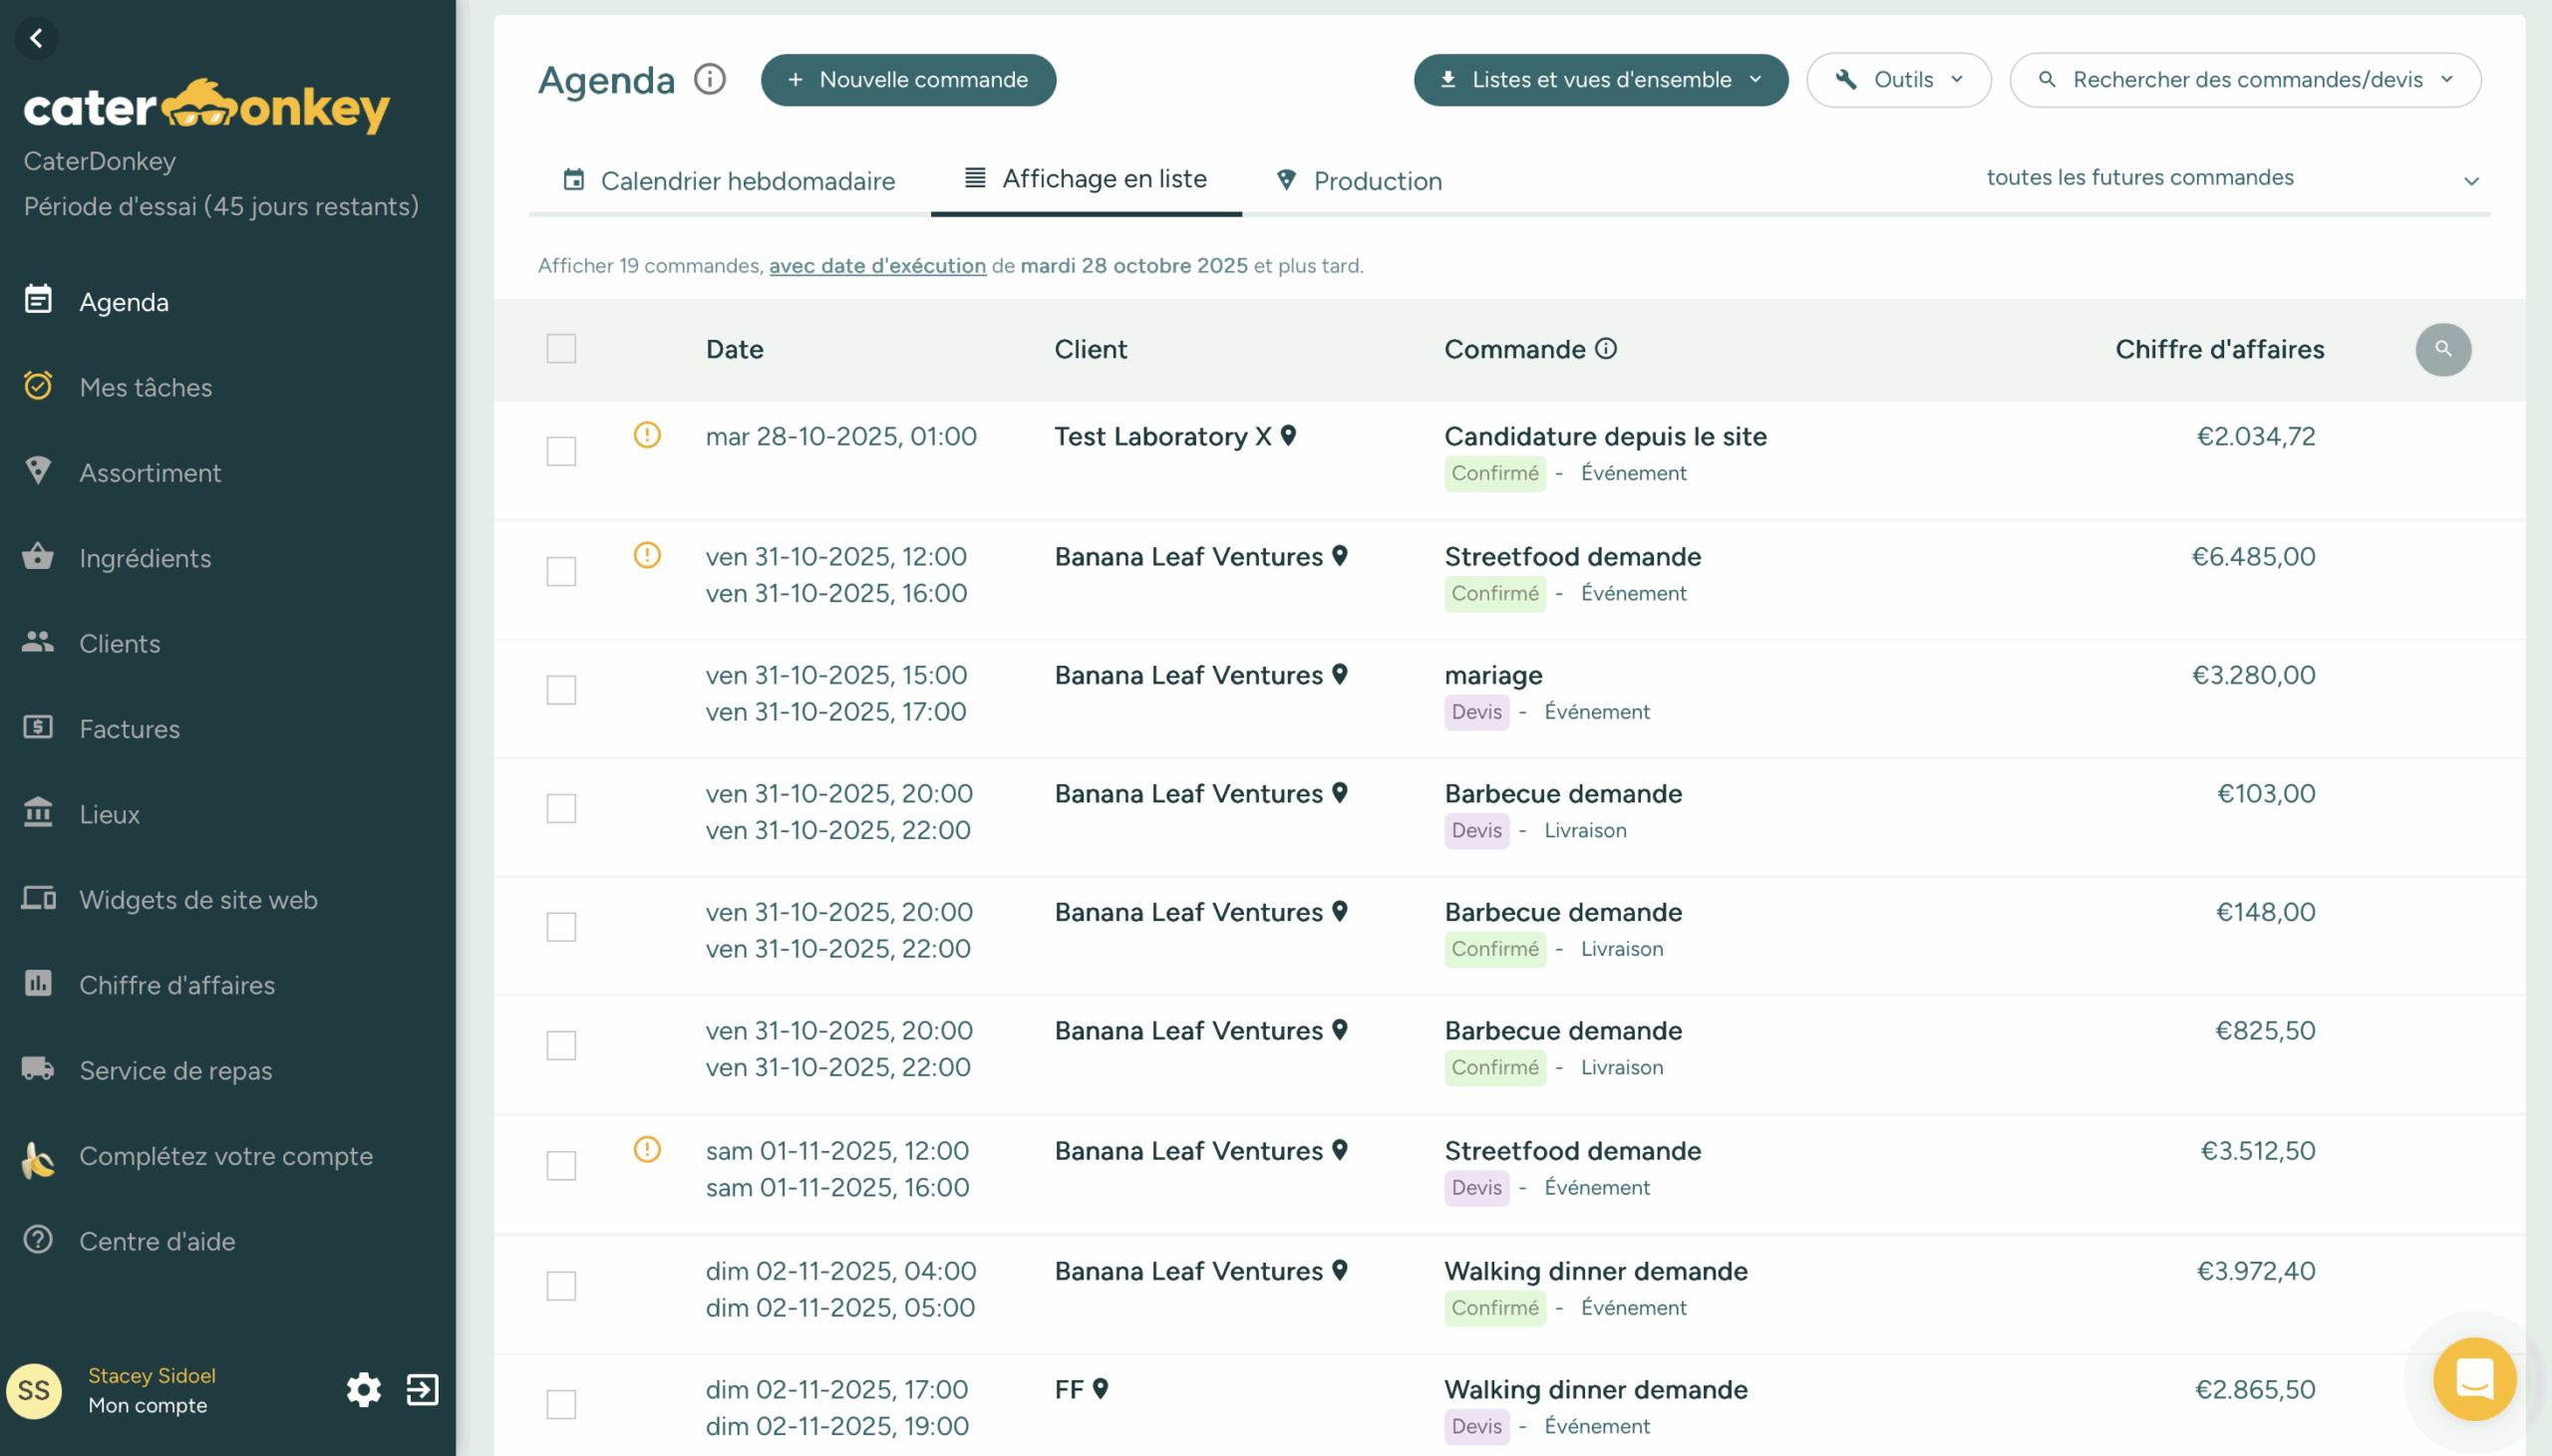This screenshot has width=2552, height=1456.
Task: Expand the Listes et vues d'ensemble dropdown
Action: (x=1600, y=80)
